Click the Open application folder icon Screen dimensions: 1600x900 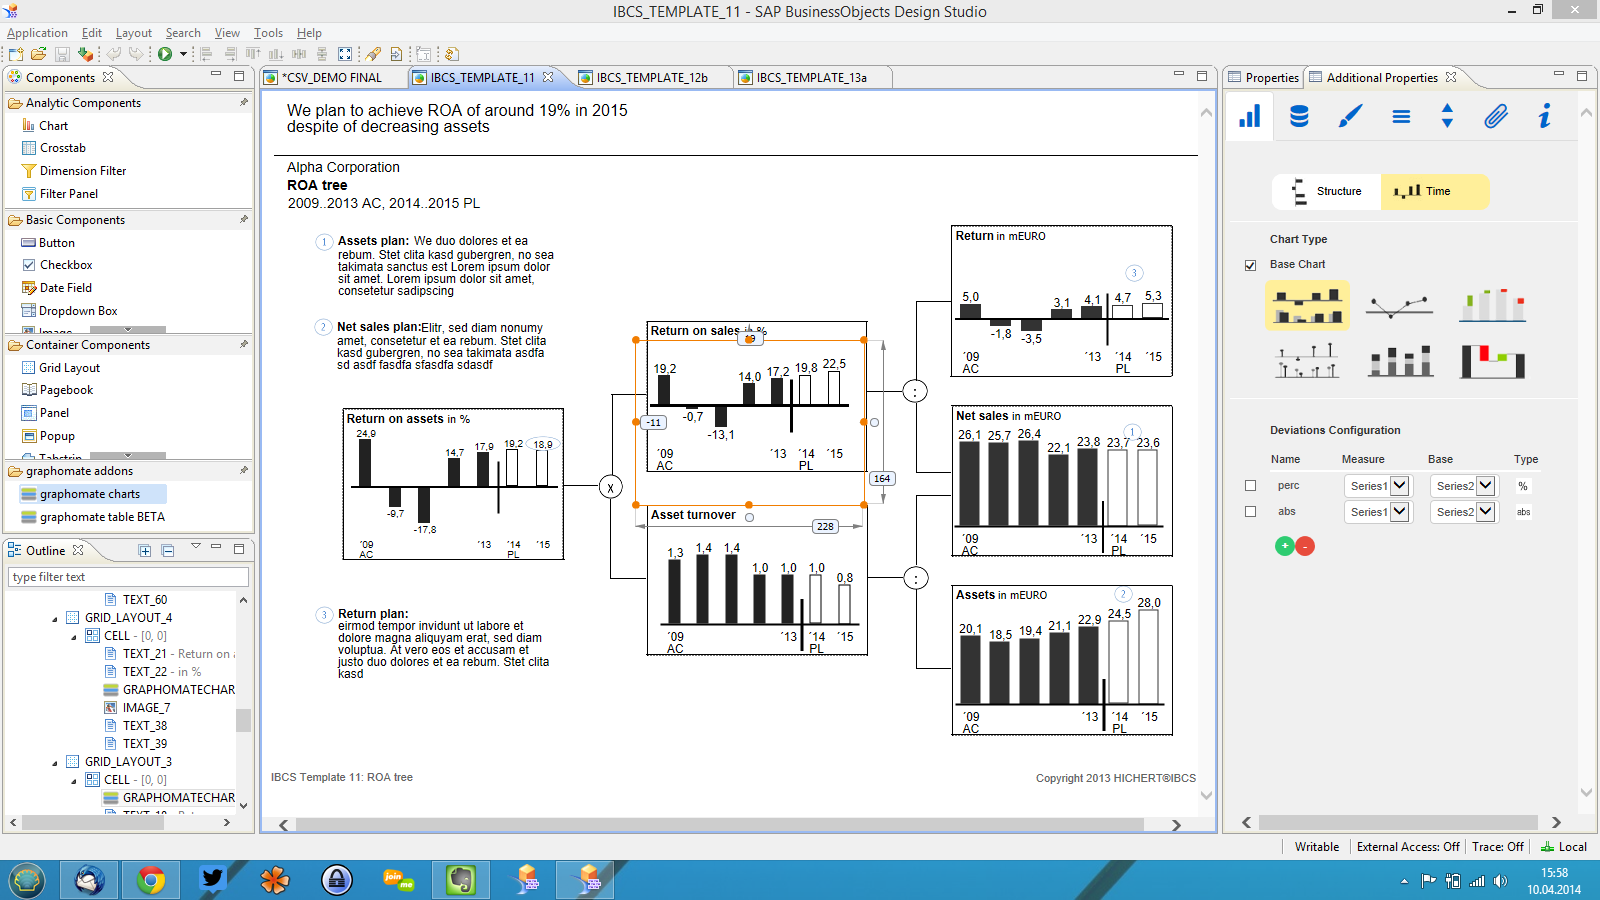click(39, 54)
